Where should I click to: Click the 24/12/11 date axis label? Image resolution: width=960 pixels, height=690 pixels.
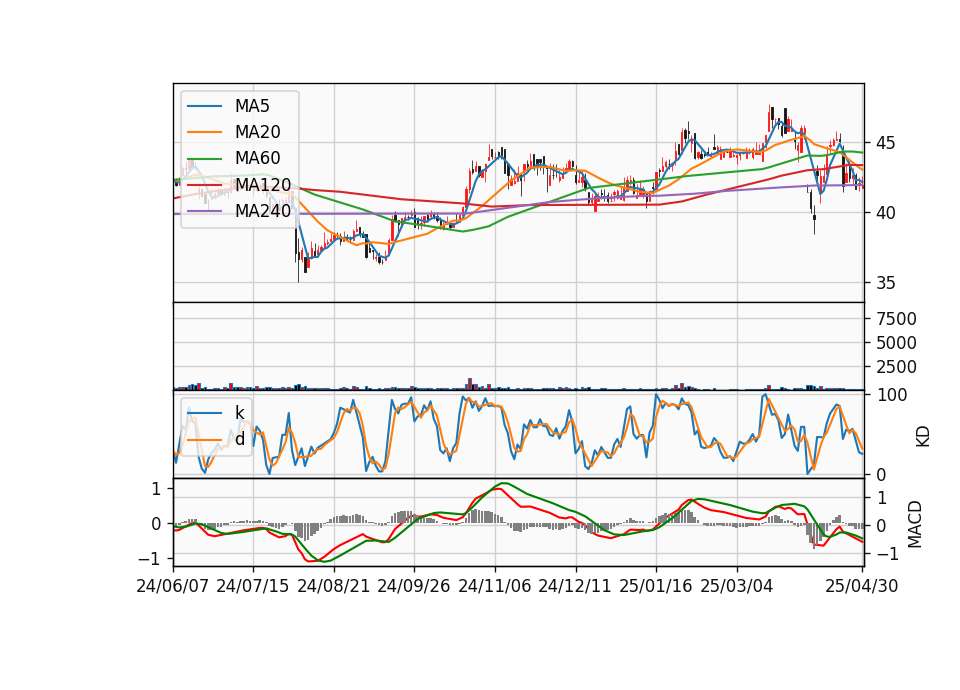click(x=575, y=586)
